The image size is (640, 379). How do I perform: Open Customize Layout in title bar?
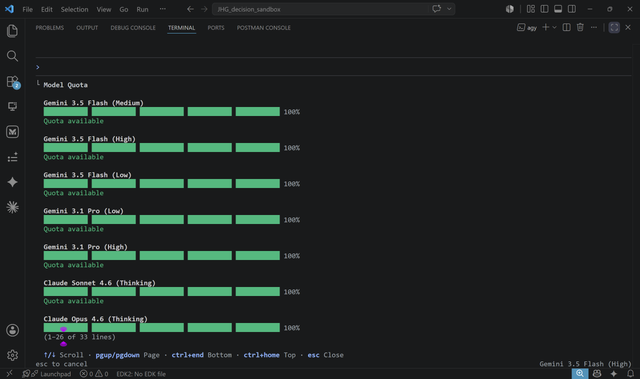(531, 9)
